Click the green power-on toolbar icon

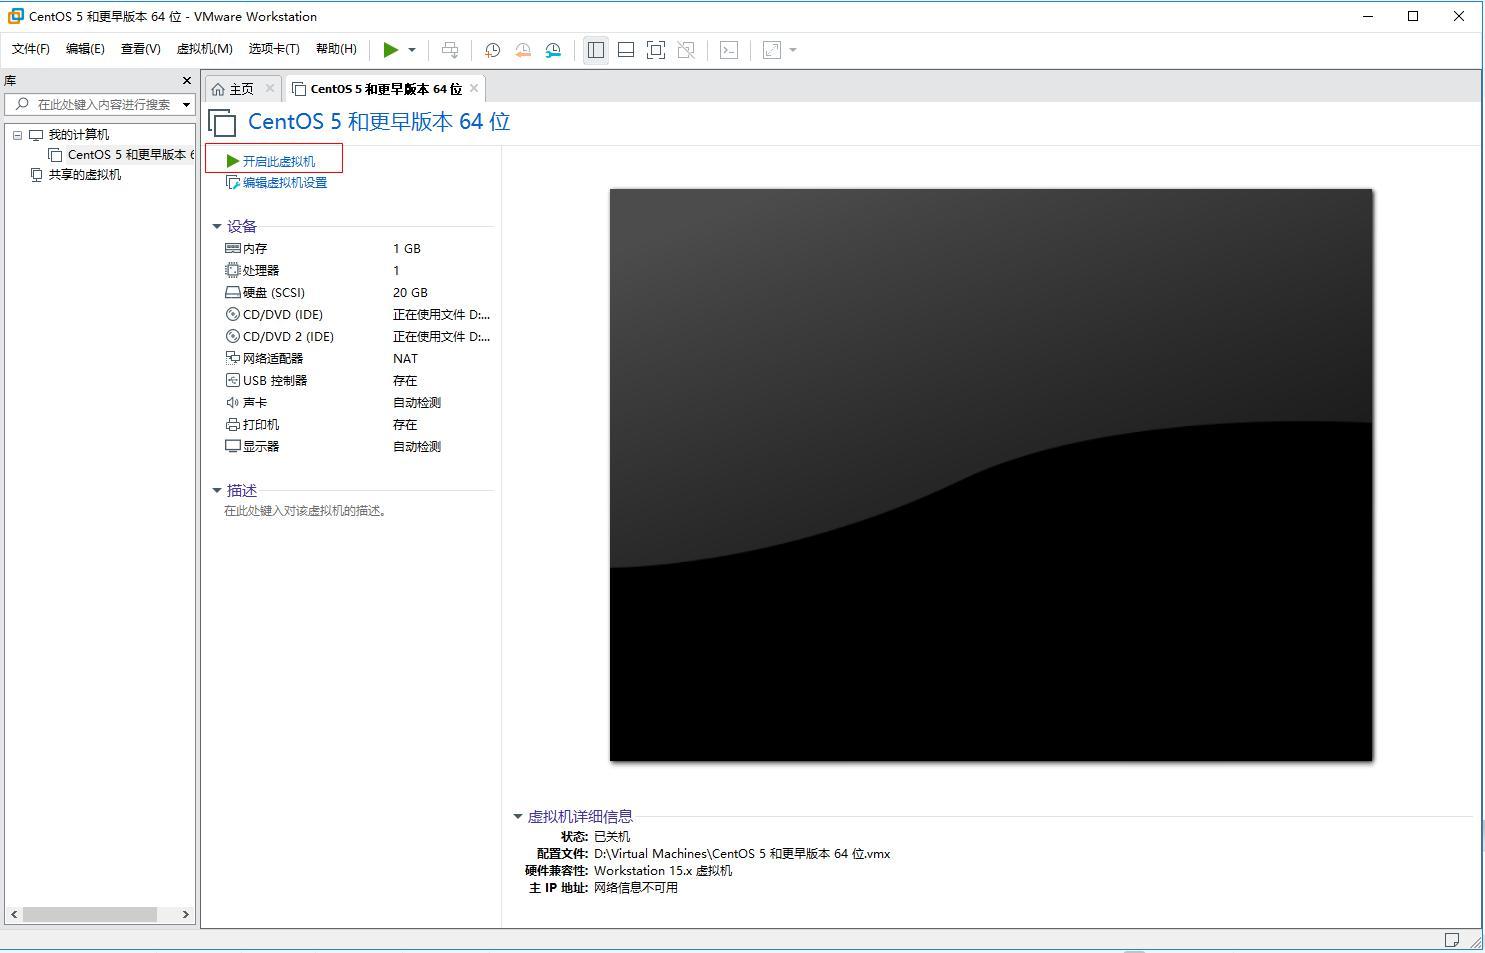pos(391,49)
